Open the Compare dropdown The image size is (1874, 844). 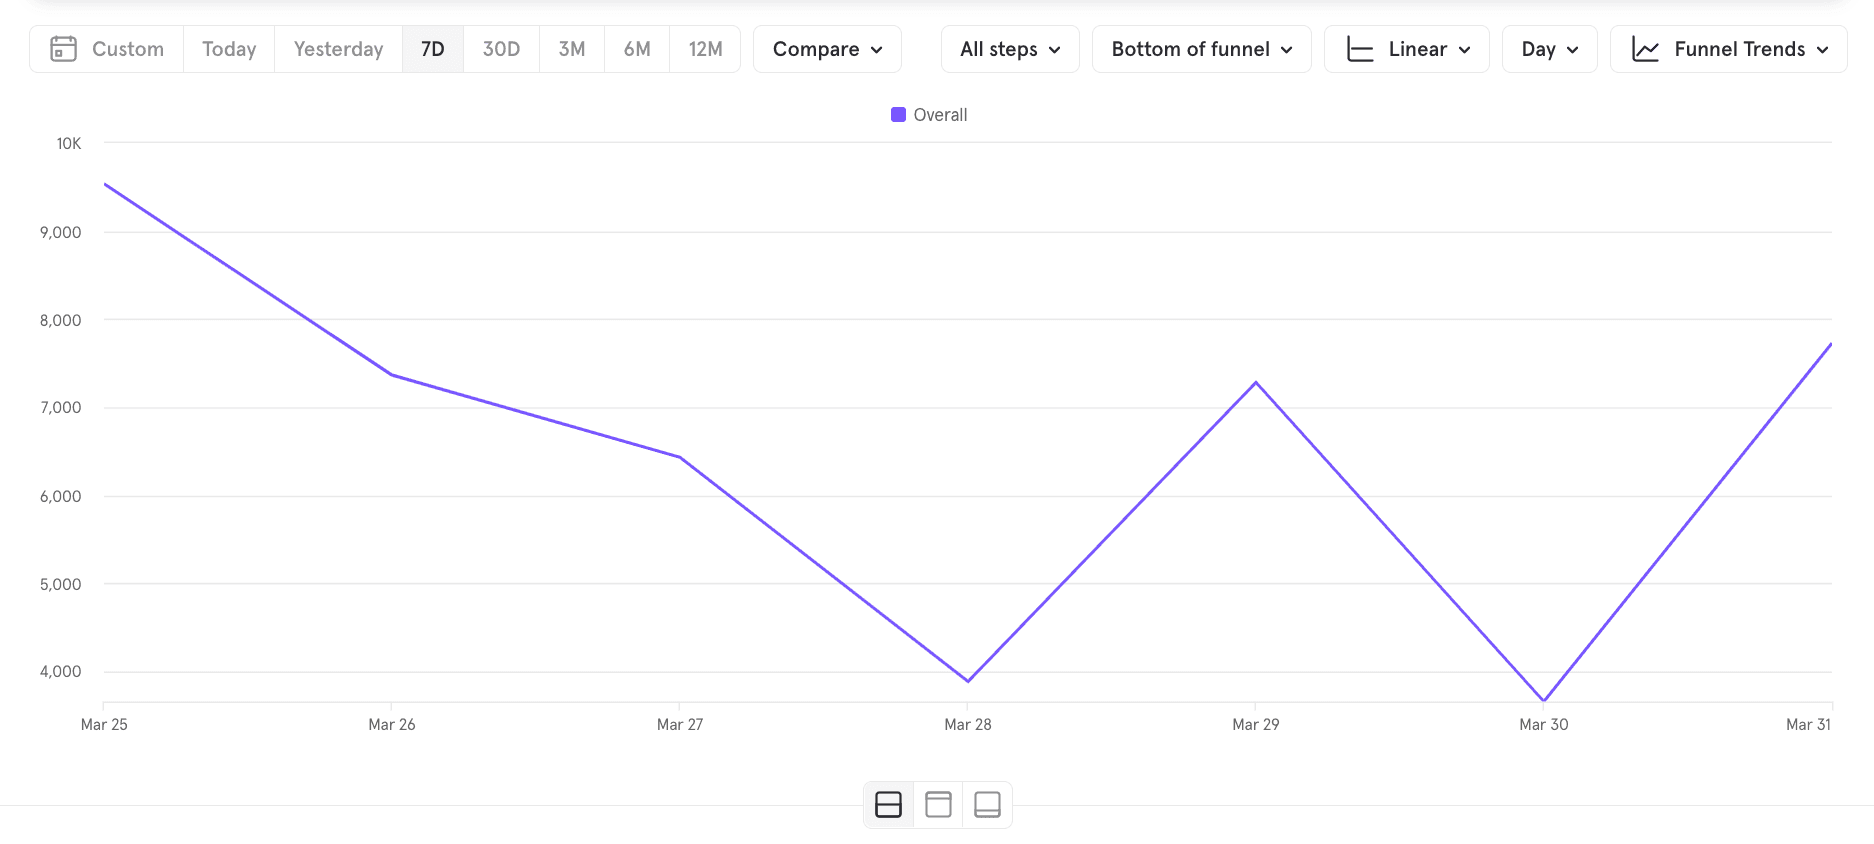[827, 49]
